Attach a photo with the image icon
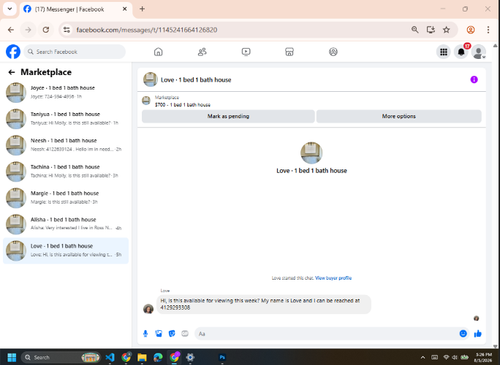This screenshot has width=500, height=365. [159, 333]
